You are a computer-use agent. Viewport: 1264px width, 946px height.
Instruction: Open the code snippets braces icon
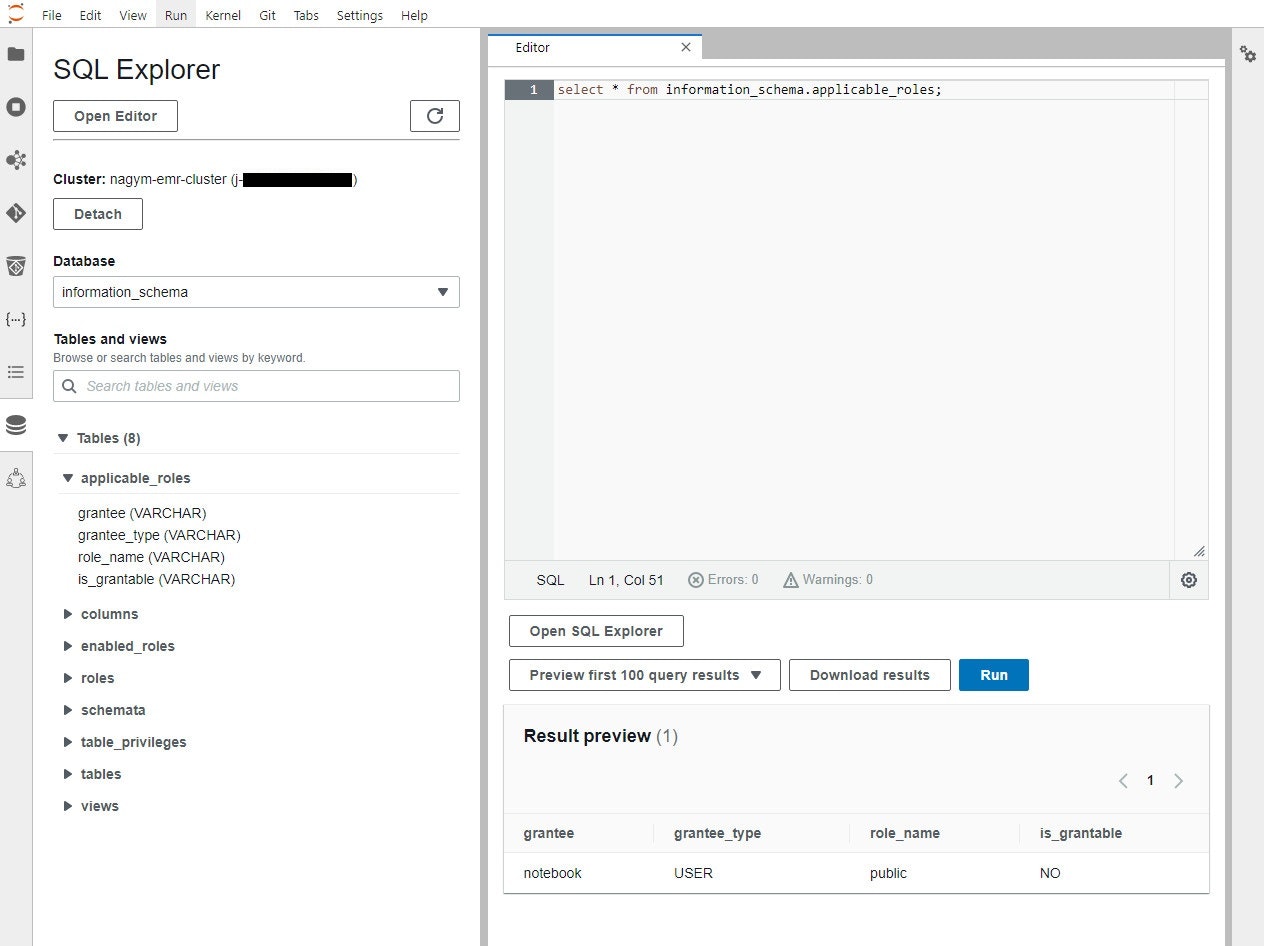click(16, 319)
